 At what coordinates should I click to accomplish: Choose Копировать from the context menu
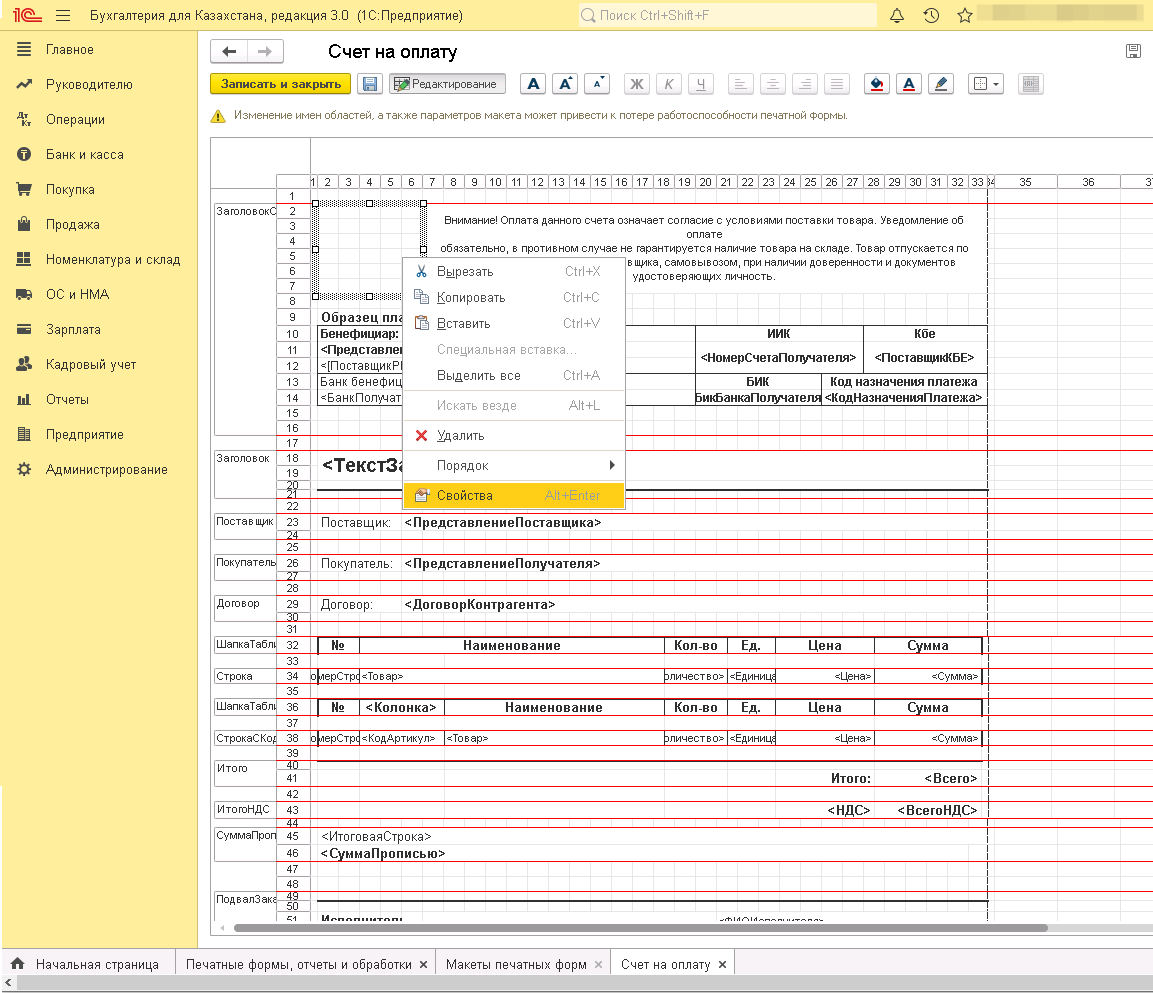point(514,298)
